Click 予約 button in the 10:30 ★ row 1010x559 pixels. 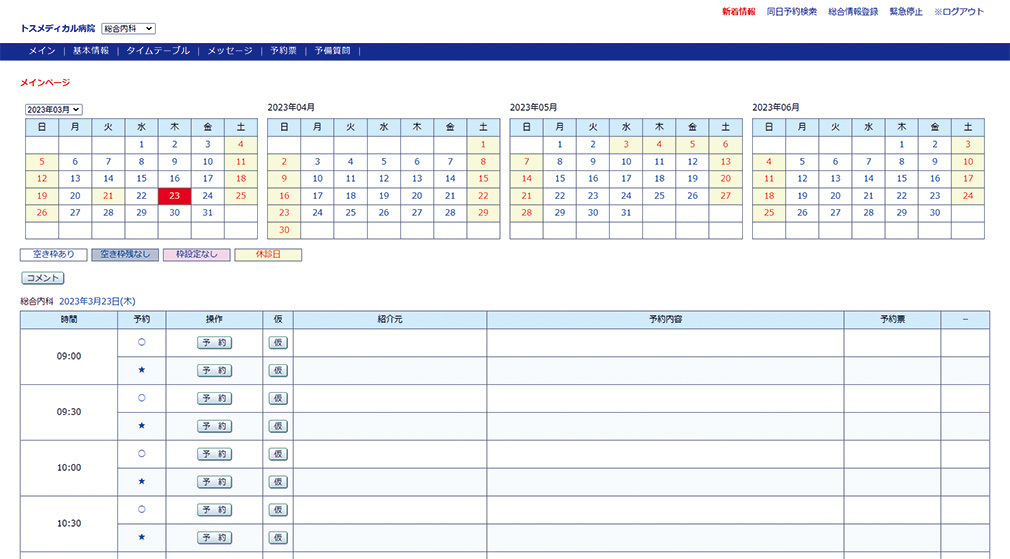click(x=214, y=537)
